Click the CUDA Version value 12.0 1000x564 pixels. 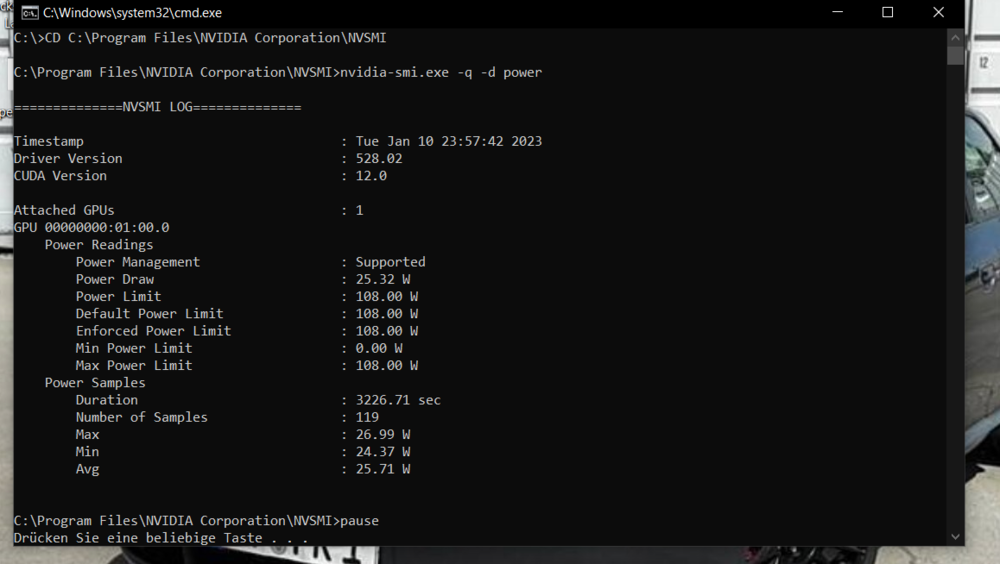(x=371, y=176)
